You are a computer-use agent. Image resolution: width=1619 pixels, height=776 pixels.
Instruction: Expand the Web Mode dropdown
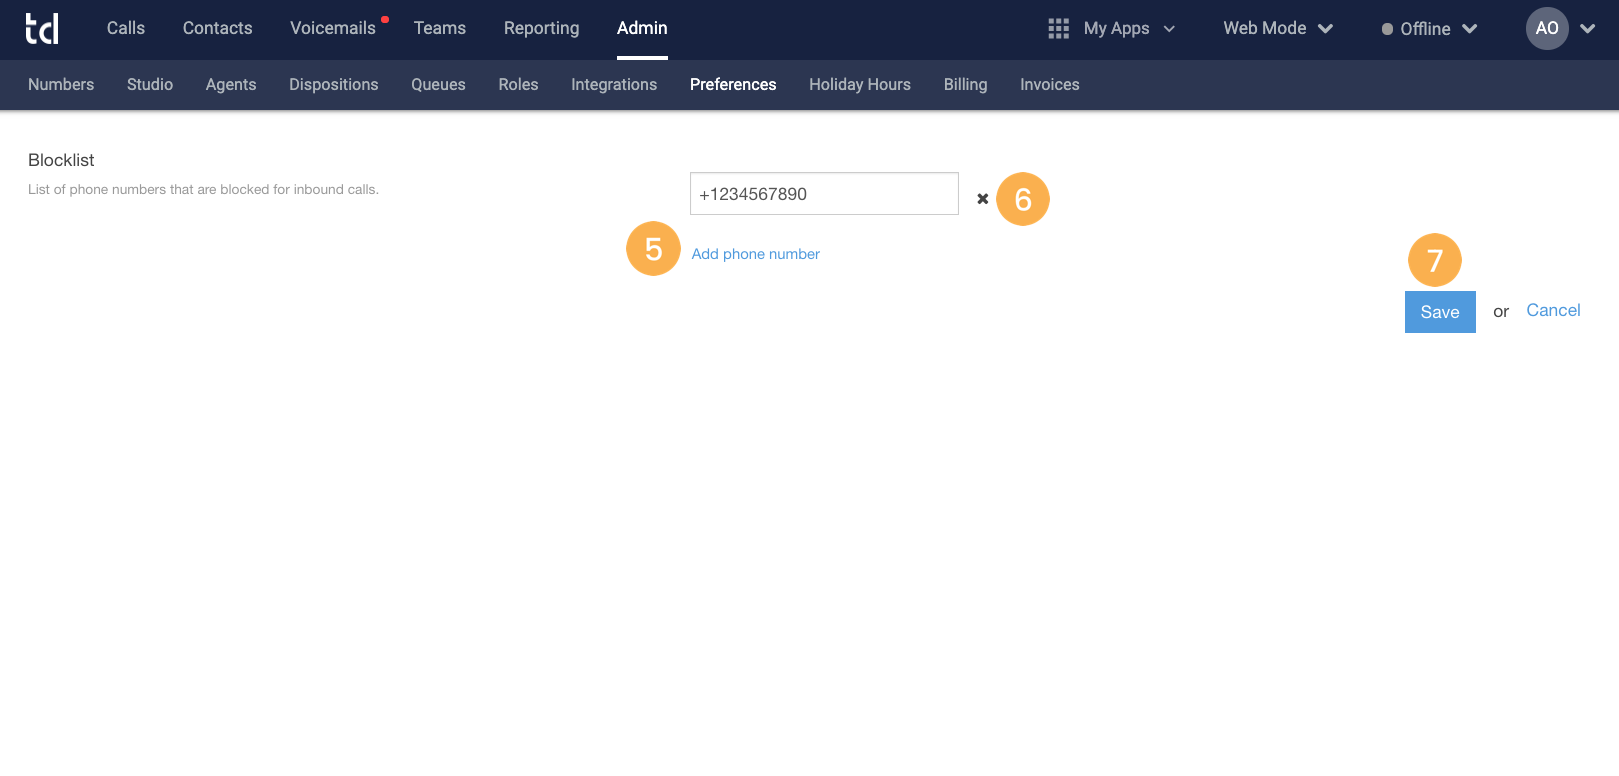[1277, 29]
